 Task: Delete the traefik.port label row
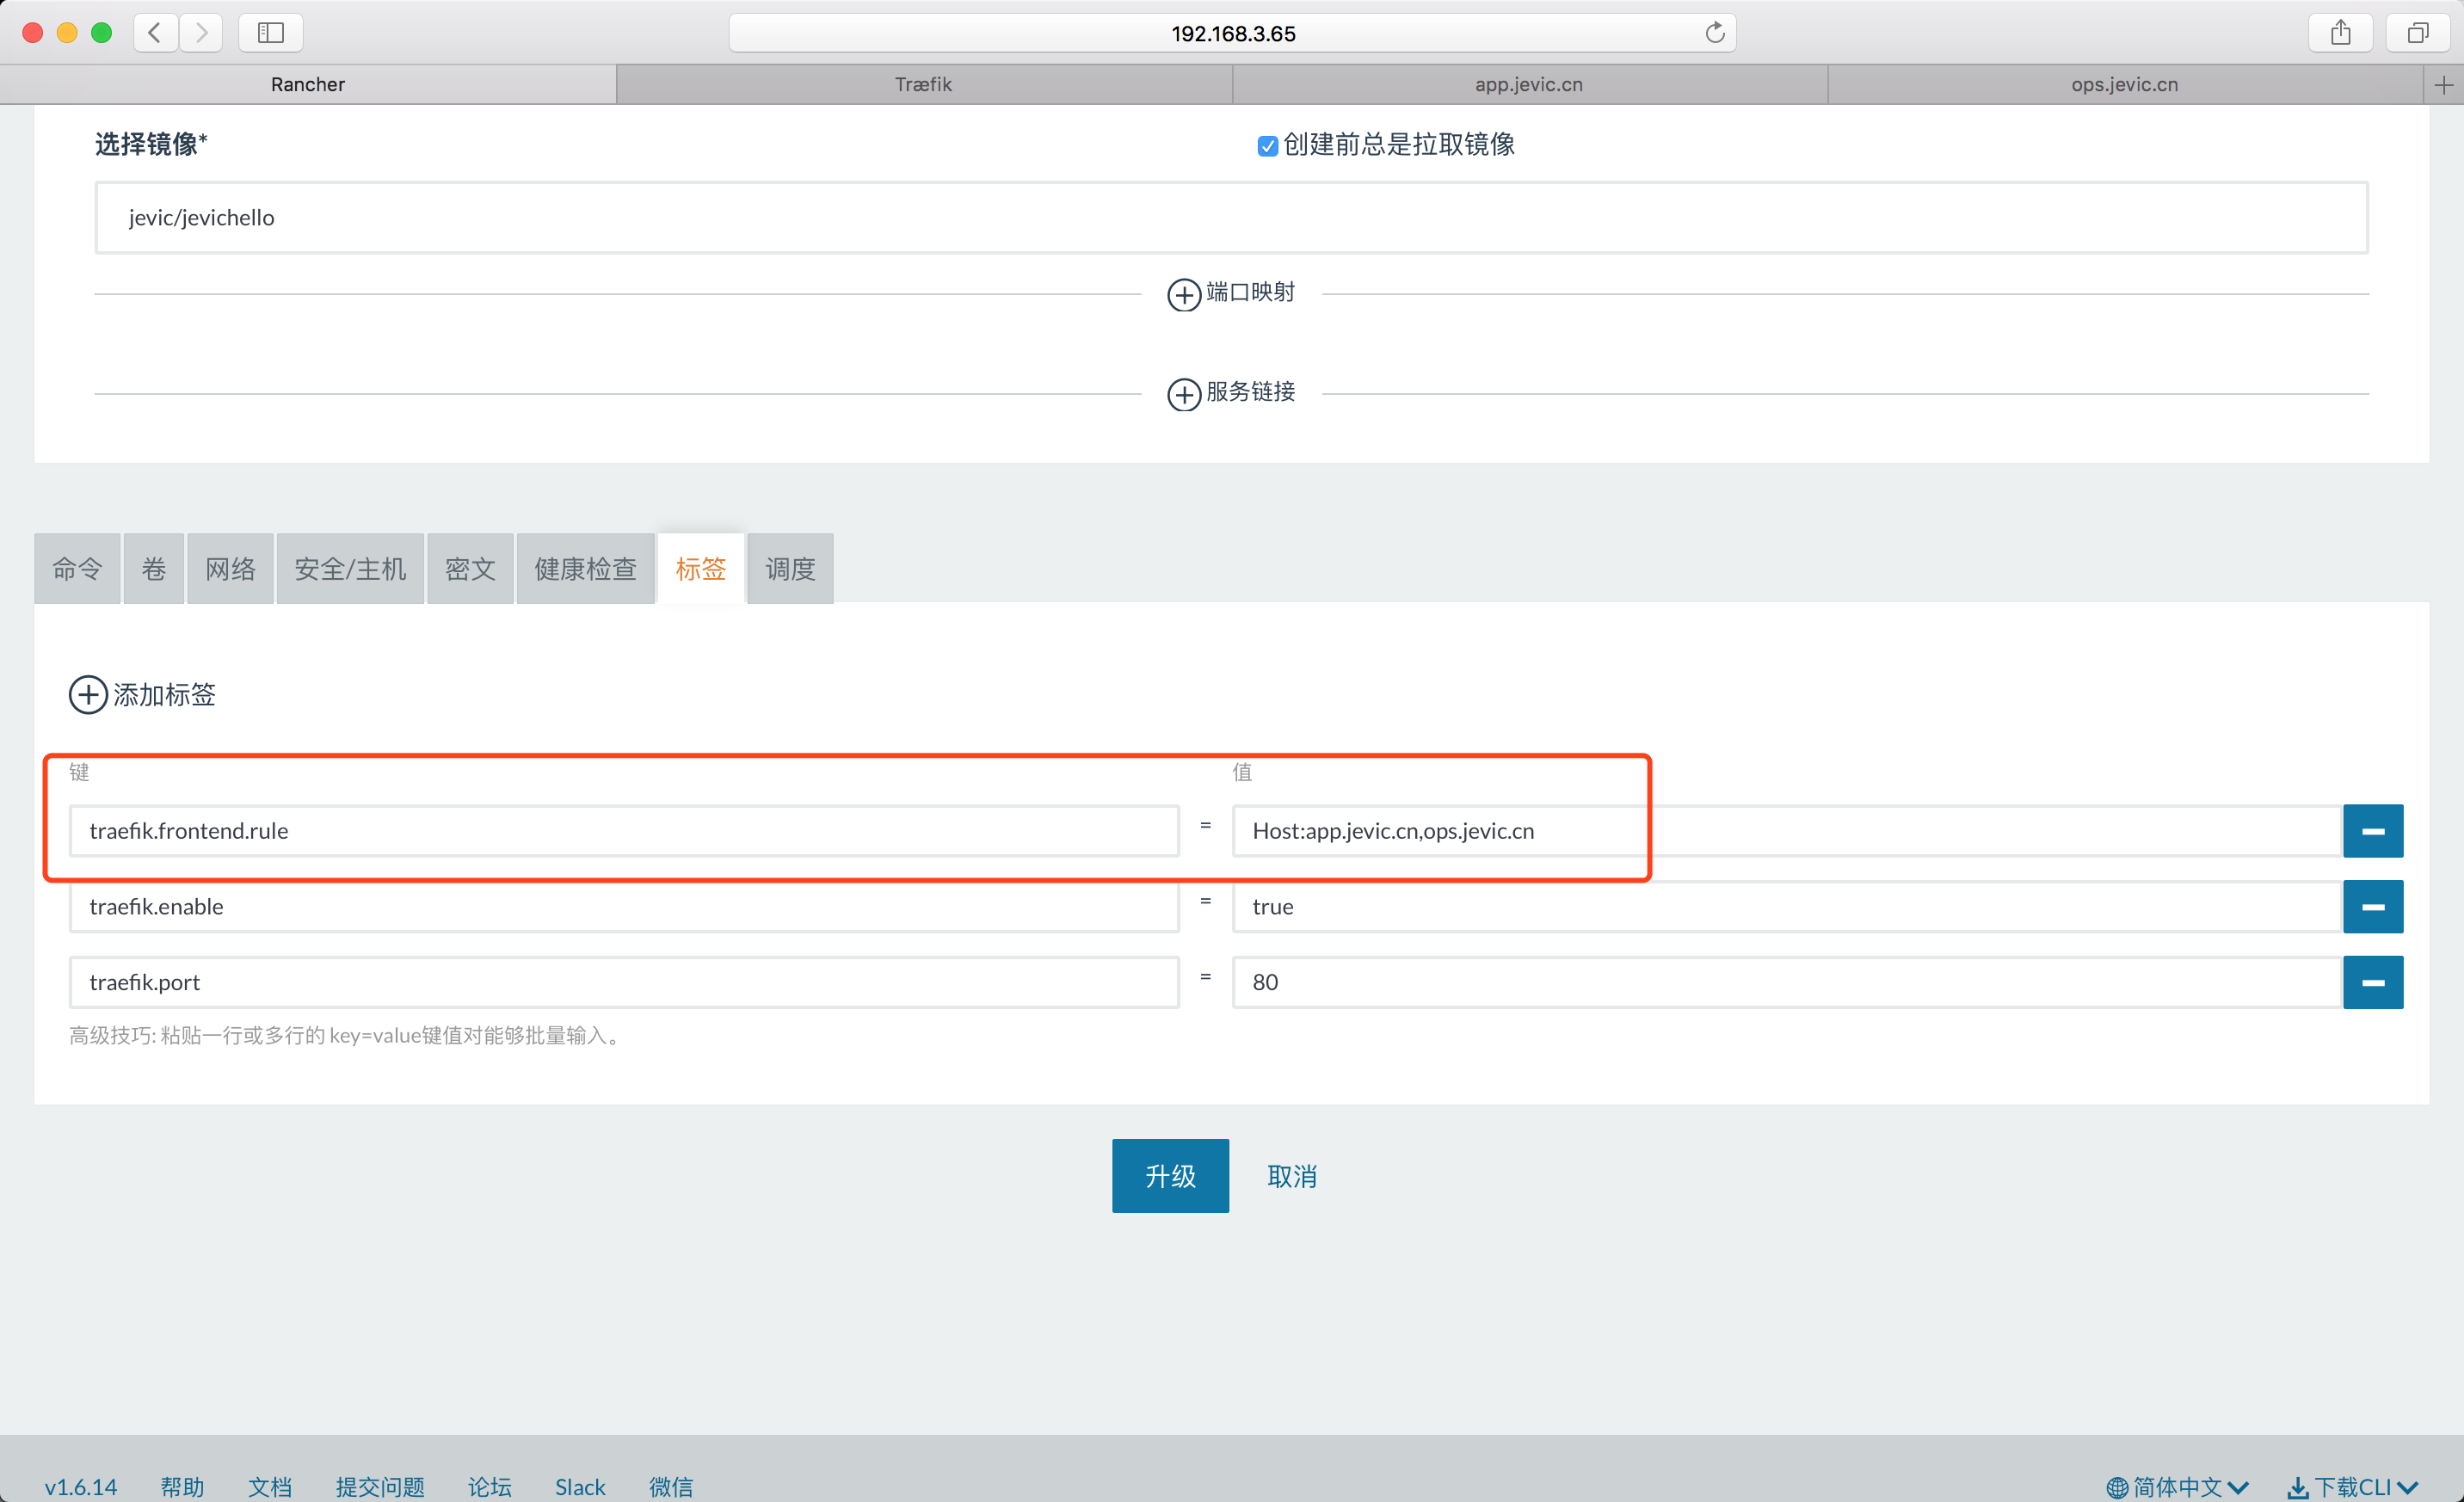click(2372, 982)
